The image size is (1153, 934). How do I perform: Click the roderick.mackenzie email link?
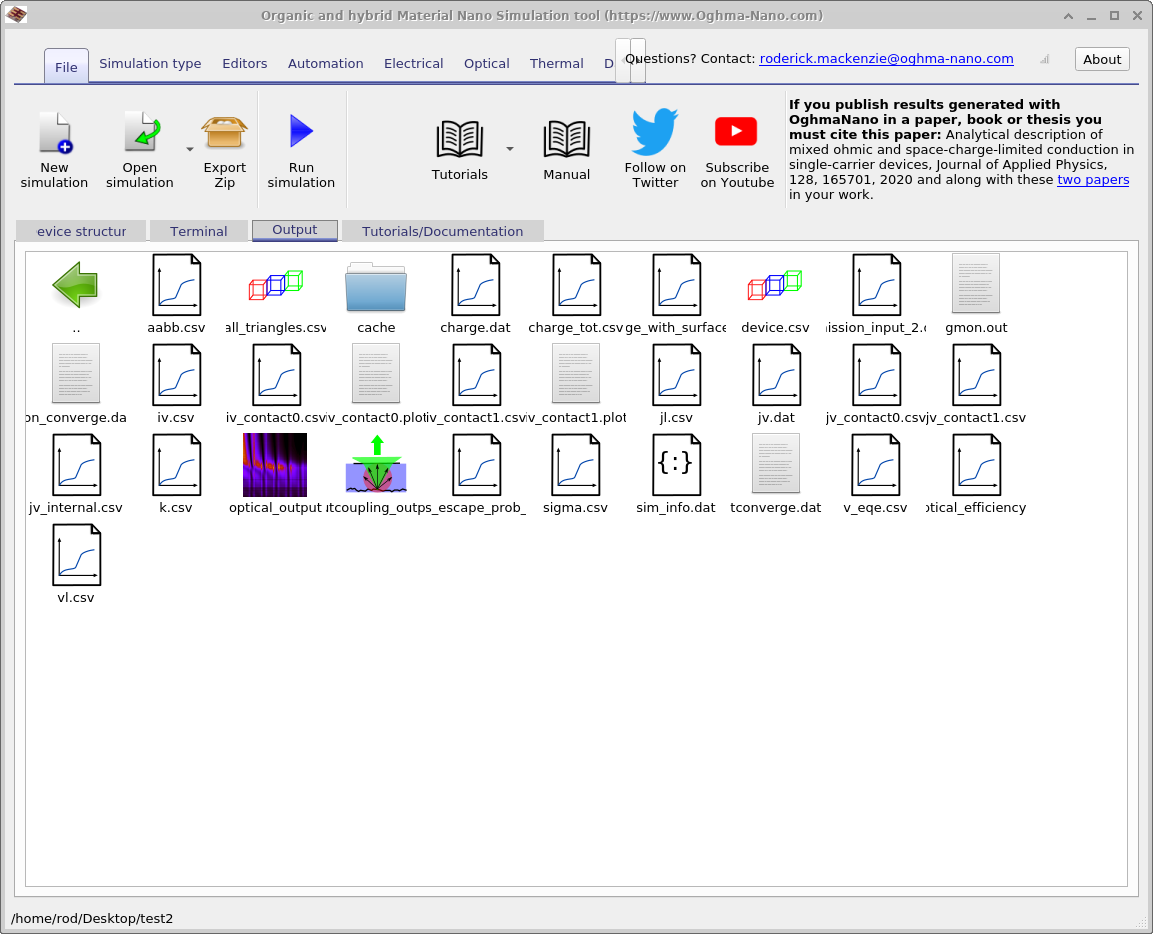click(886, 59)
